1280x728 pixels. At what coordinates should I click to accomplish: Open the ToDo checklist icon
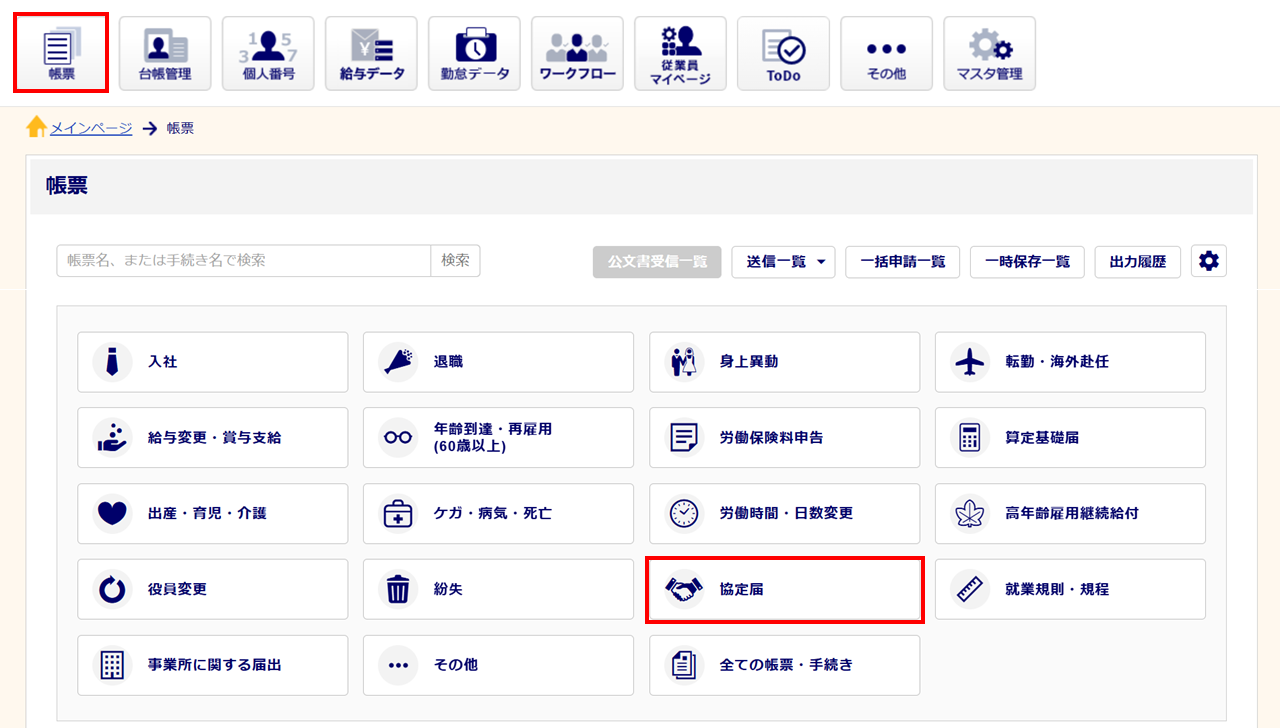click(x=783, y=54)
